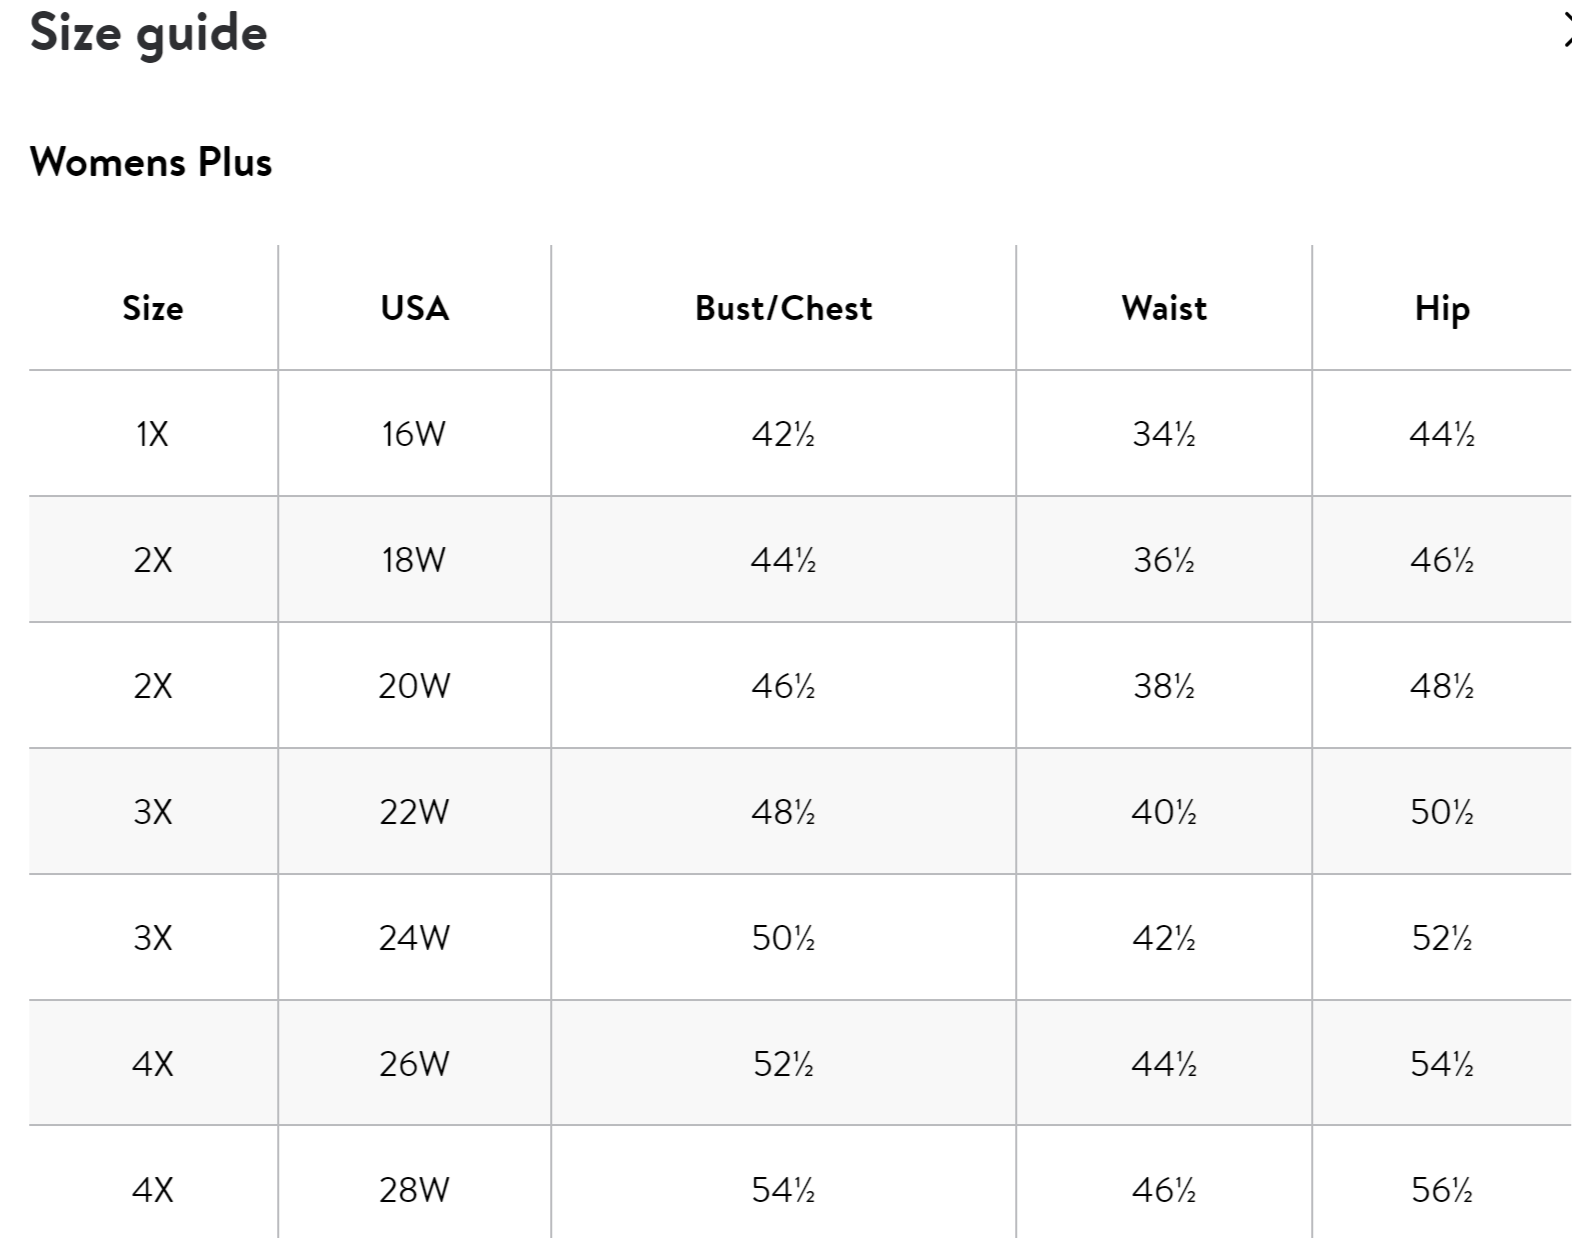The width and height of the screenshot is (1572, 1238).
Task: Click the 34½ waist measurement
Action: [1164, 434]
